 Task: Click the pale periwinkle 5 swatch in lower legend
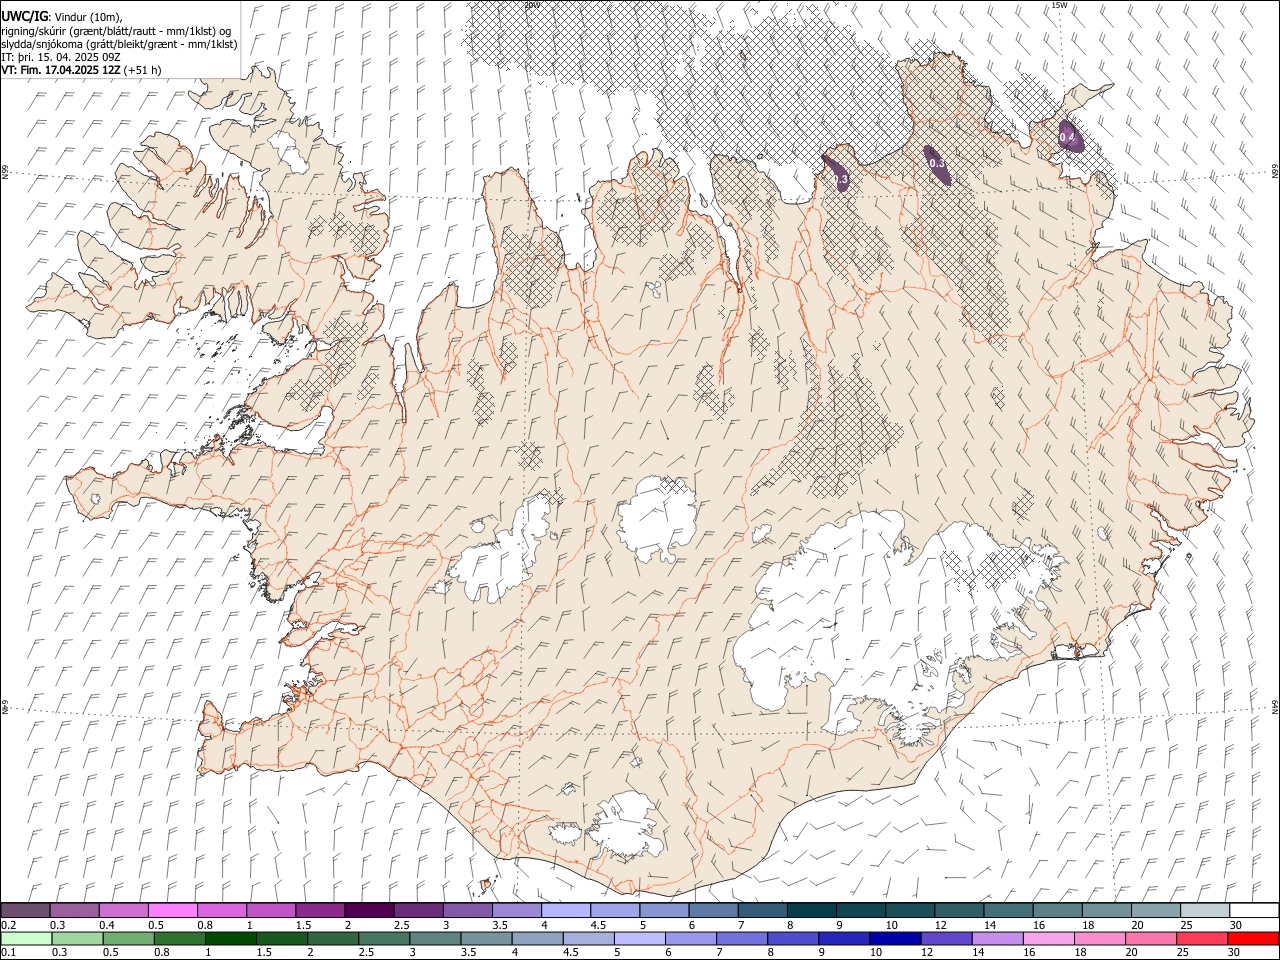click(x=640, y=939)
